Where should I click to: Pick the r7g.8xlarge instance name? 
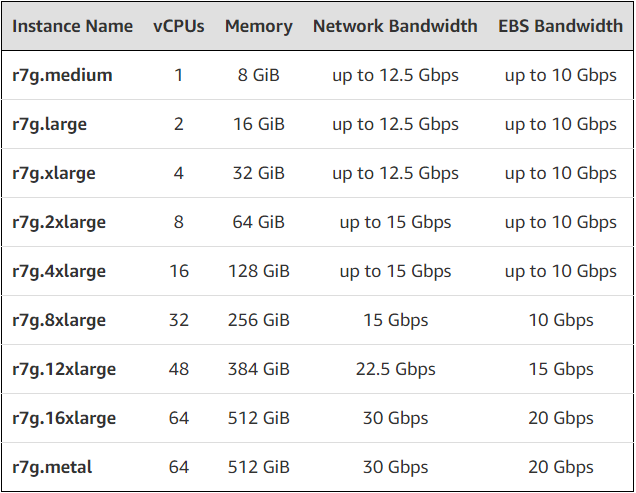[x=59, y=320]
